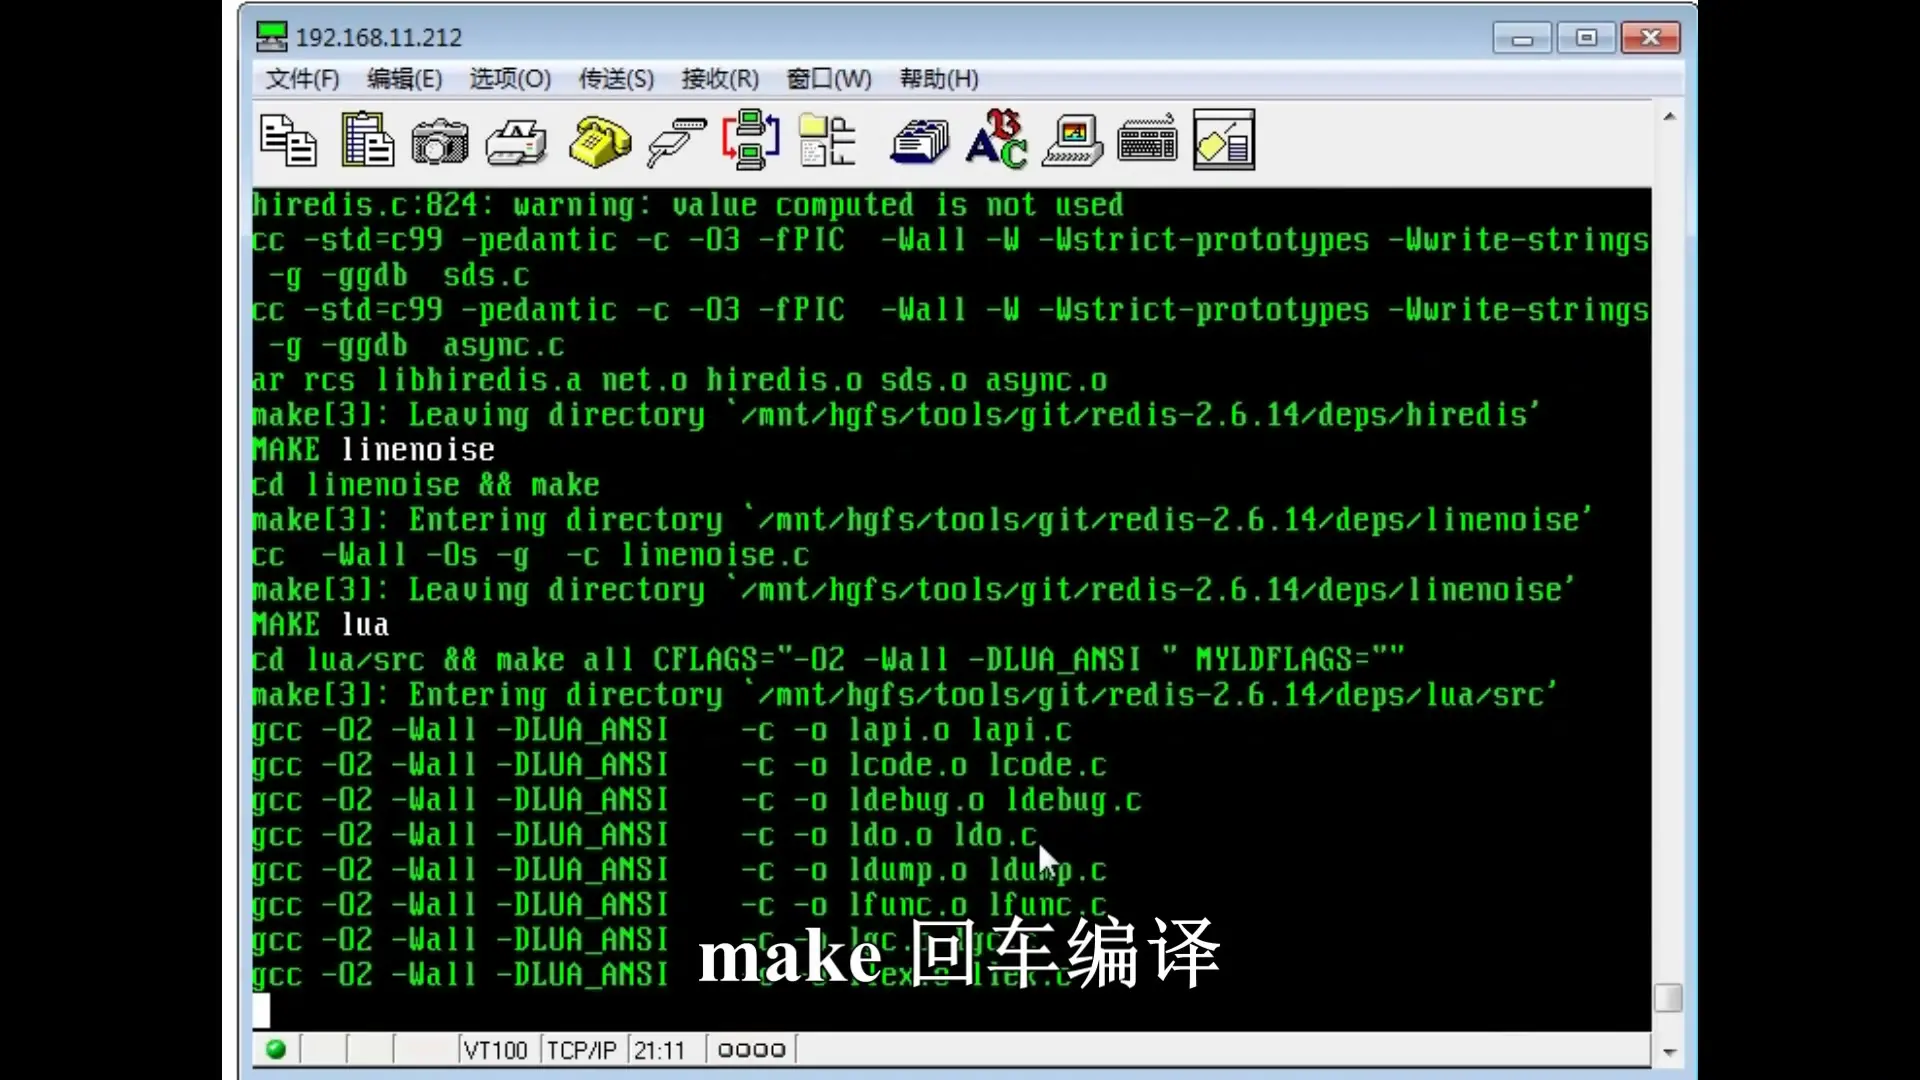Click the Paste clipboard toolbar icon

click(367, 140)
